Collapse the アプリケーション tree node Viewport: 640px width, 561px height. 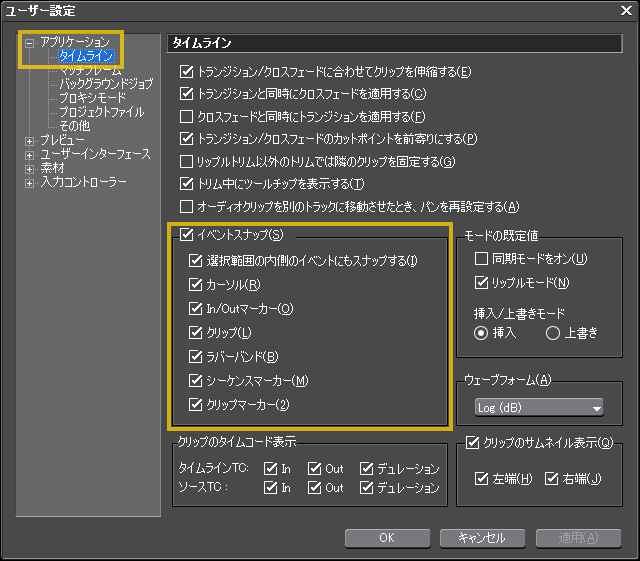pos(29,43)
